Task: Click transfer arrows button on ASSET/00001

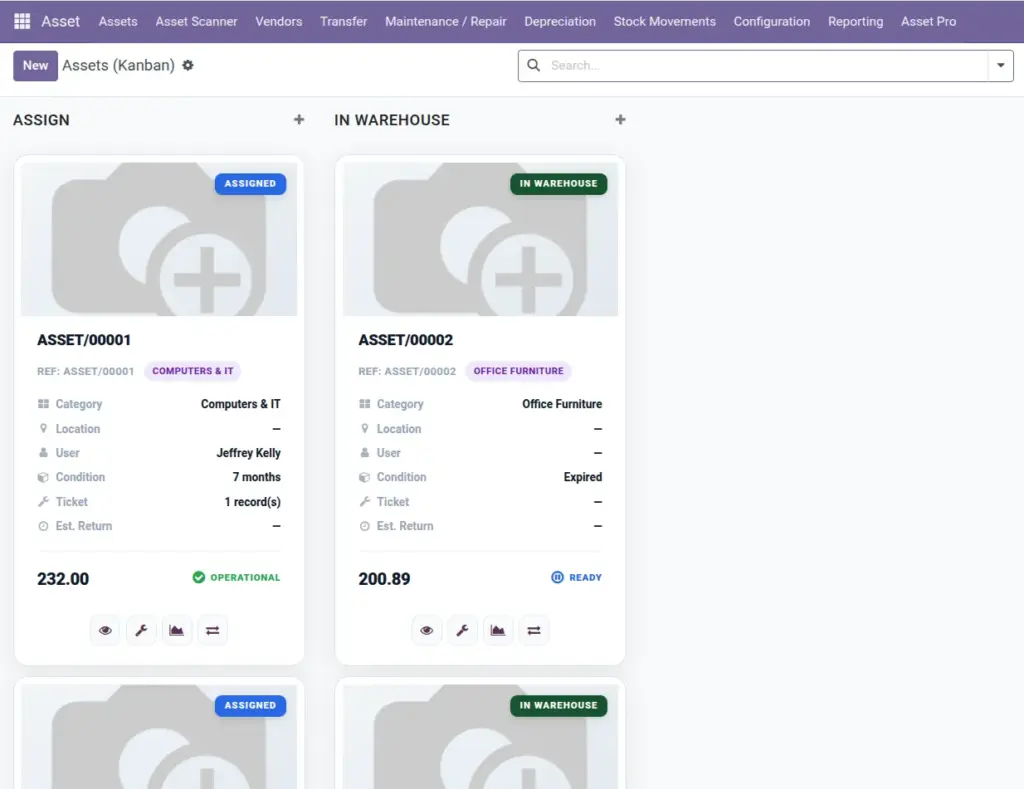Action: coord(212,630)
